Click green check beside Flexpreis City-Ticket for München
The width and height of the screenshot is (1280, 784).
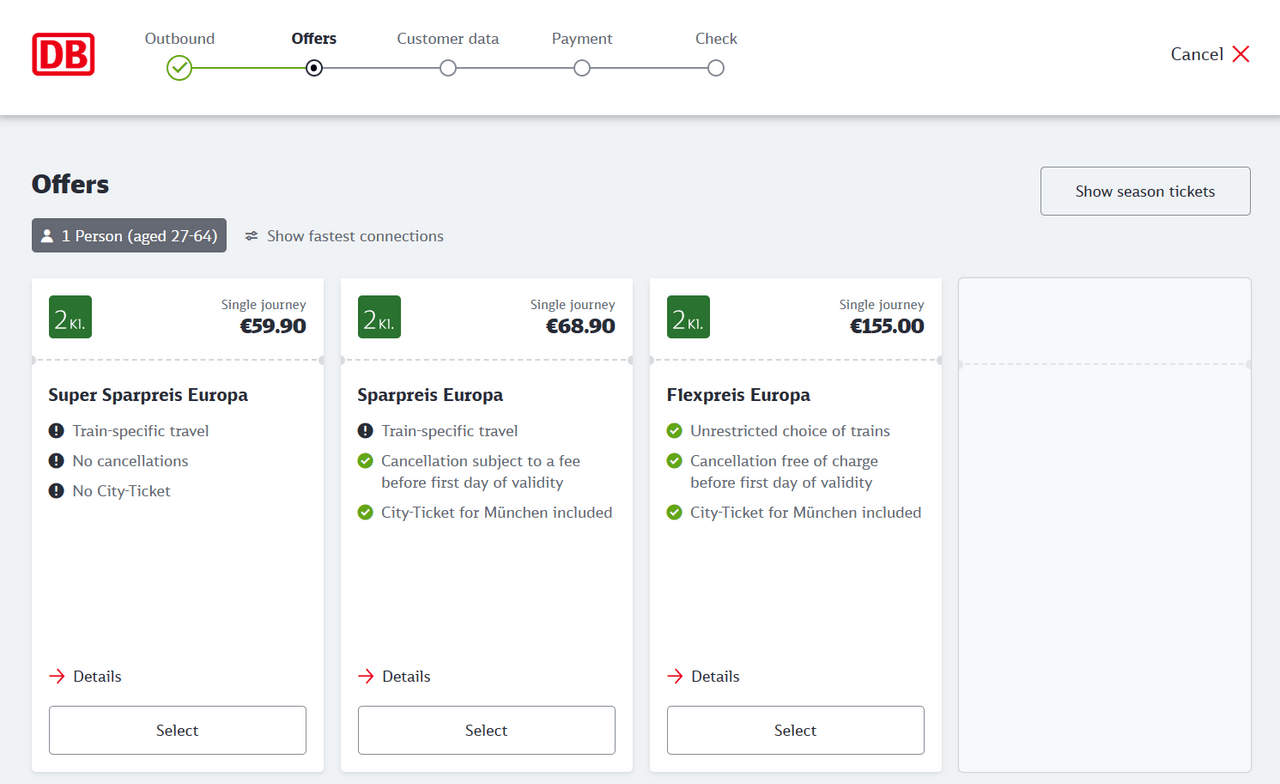tap(674, 512)
